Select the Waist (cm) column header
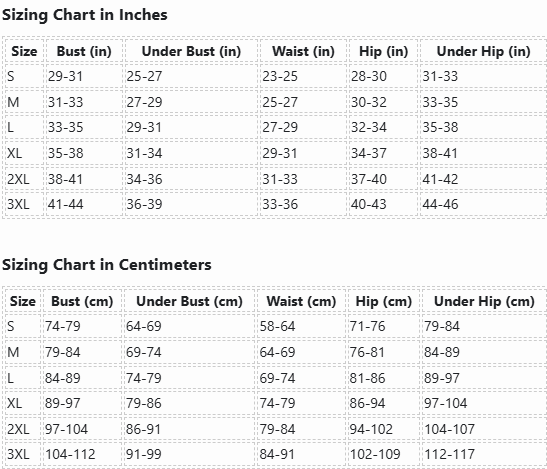The height and width of the screenshot is (469, 547). [301, 301]
